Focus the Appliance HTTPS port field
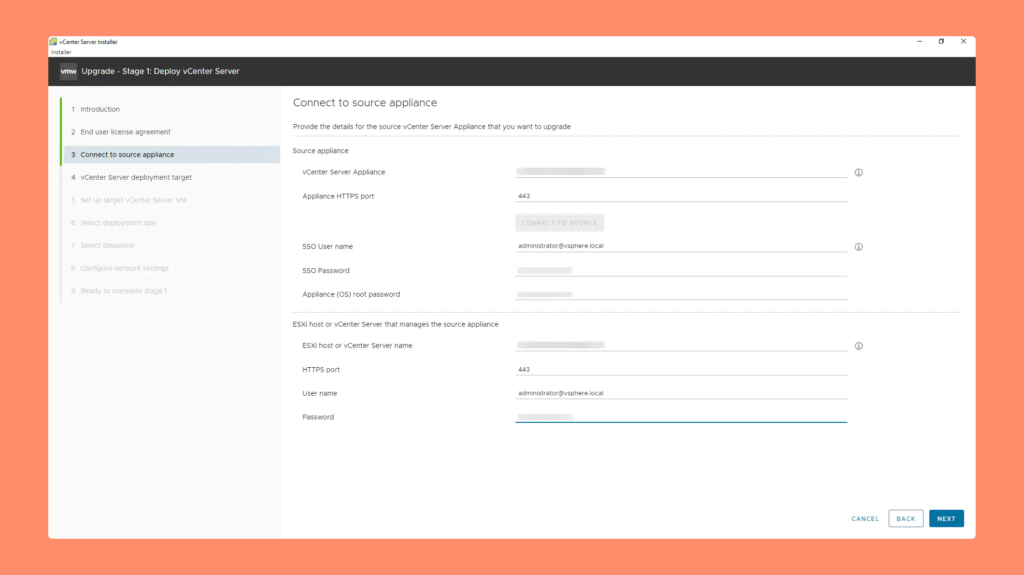This screenshot has width=1024, height=575. tap(680, 197)
